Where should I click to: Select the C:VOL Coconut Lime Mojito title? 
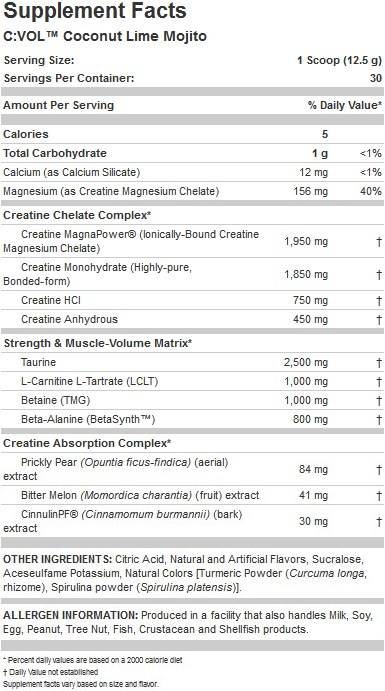pos(105,36)
